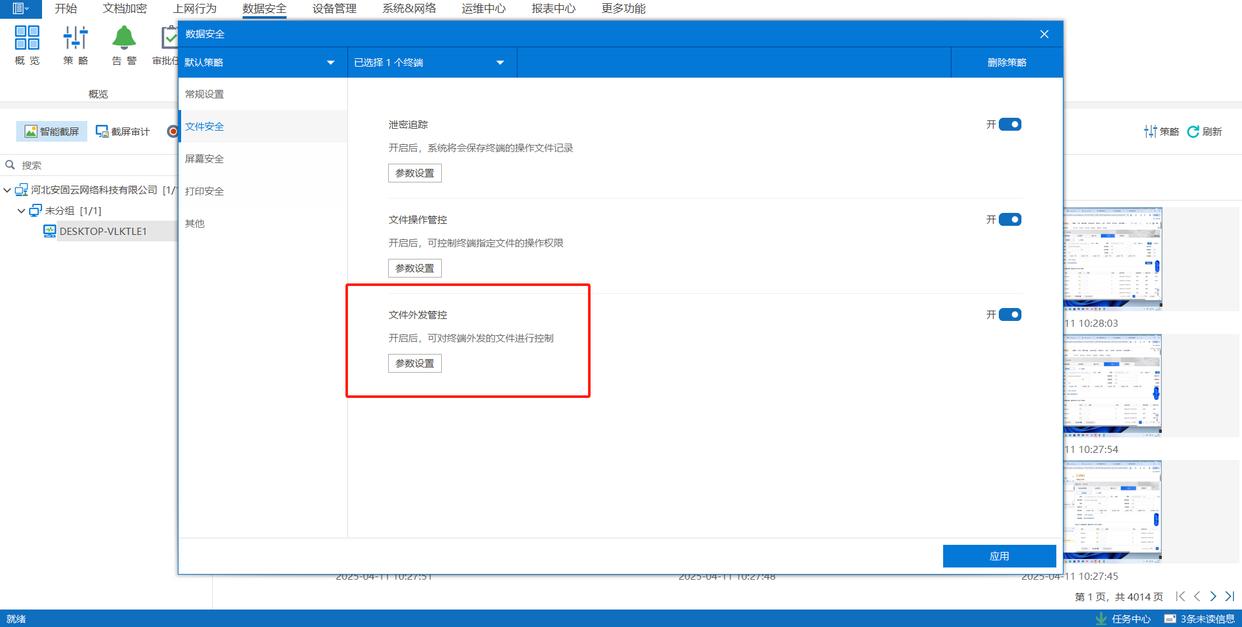
Task: Select the 智能截屏 view button
Action: pyautogui.click(x=52, y=131)
